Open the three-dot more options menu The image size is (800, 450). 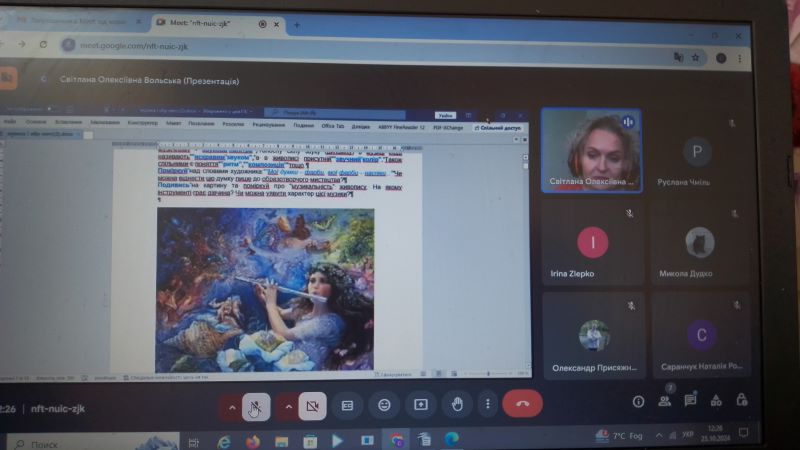(x=488, y=404)
